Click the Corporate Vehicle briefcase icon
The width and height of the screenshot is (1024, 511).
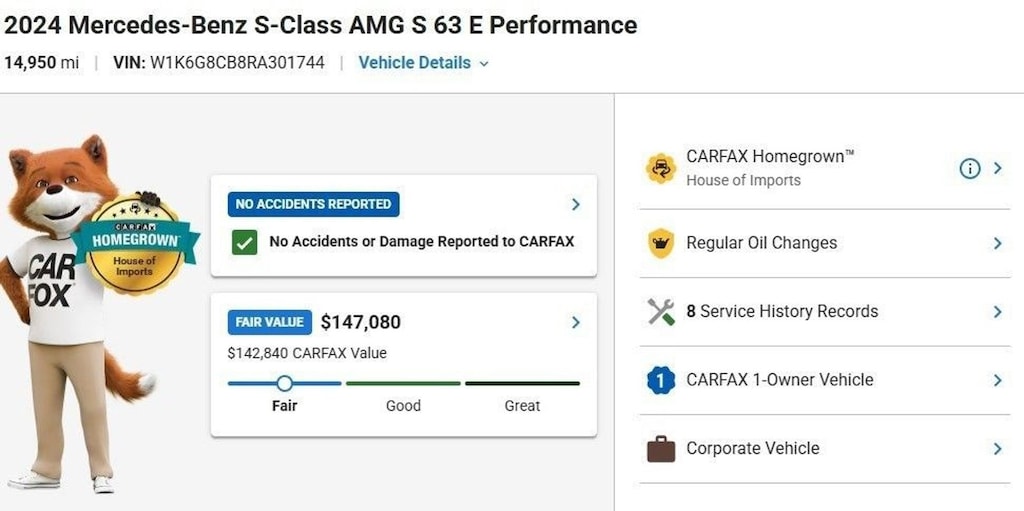[661, 449]
